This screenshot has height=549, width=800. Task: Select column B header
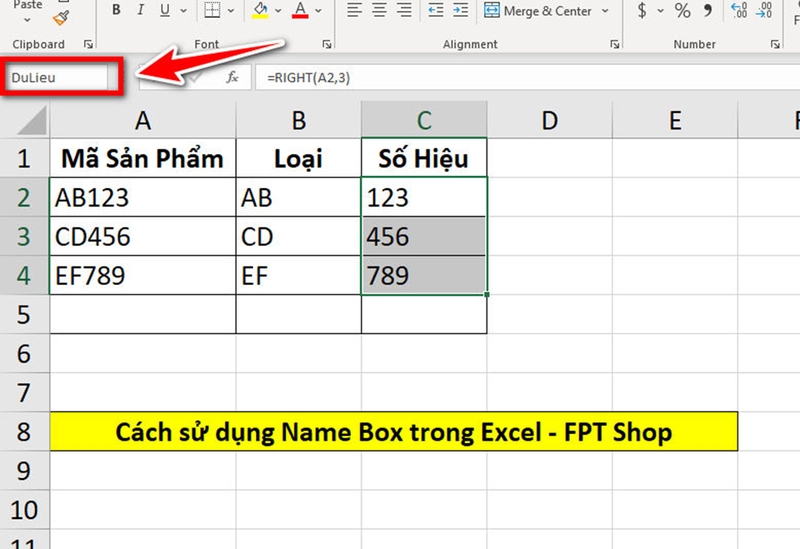pyautogui.click(x=298, y=120)
